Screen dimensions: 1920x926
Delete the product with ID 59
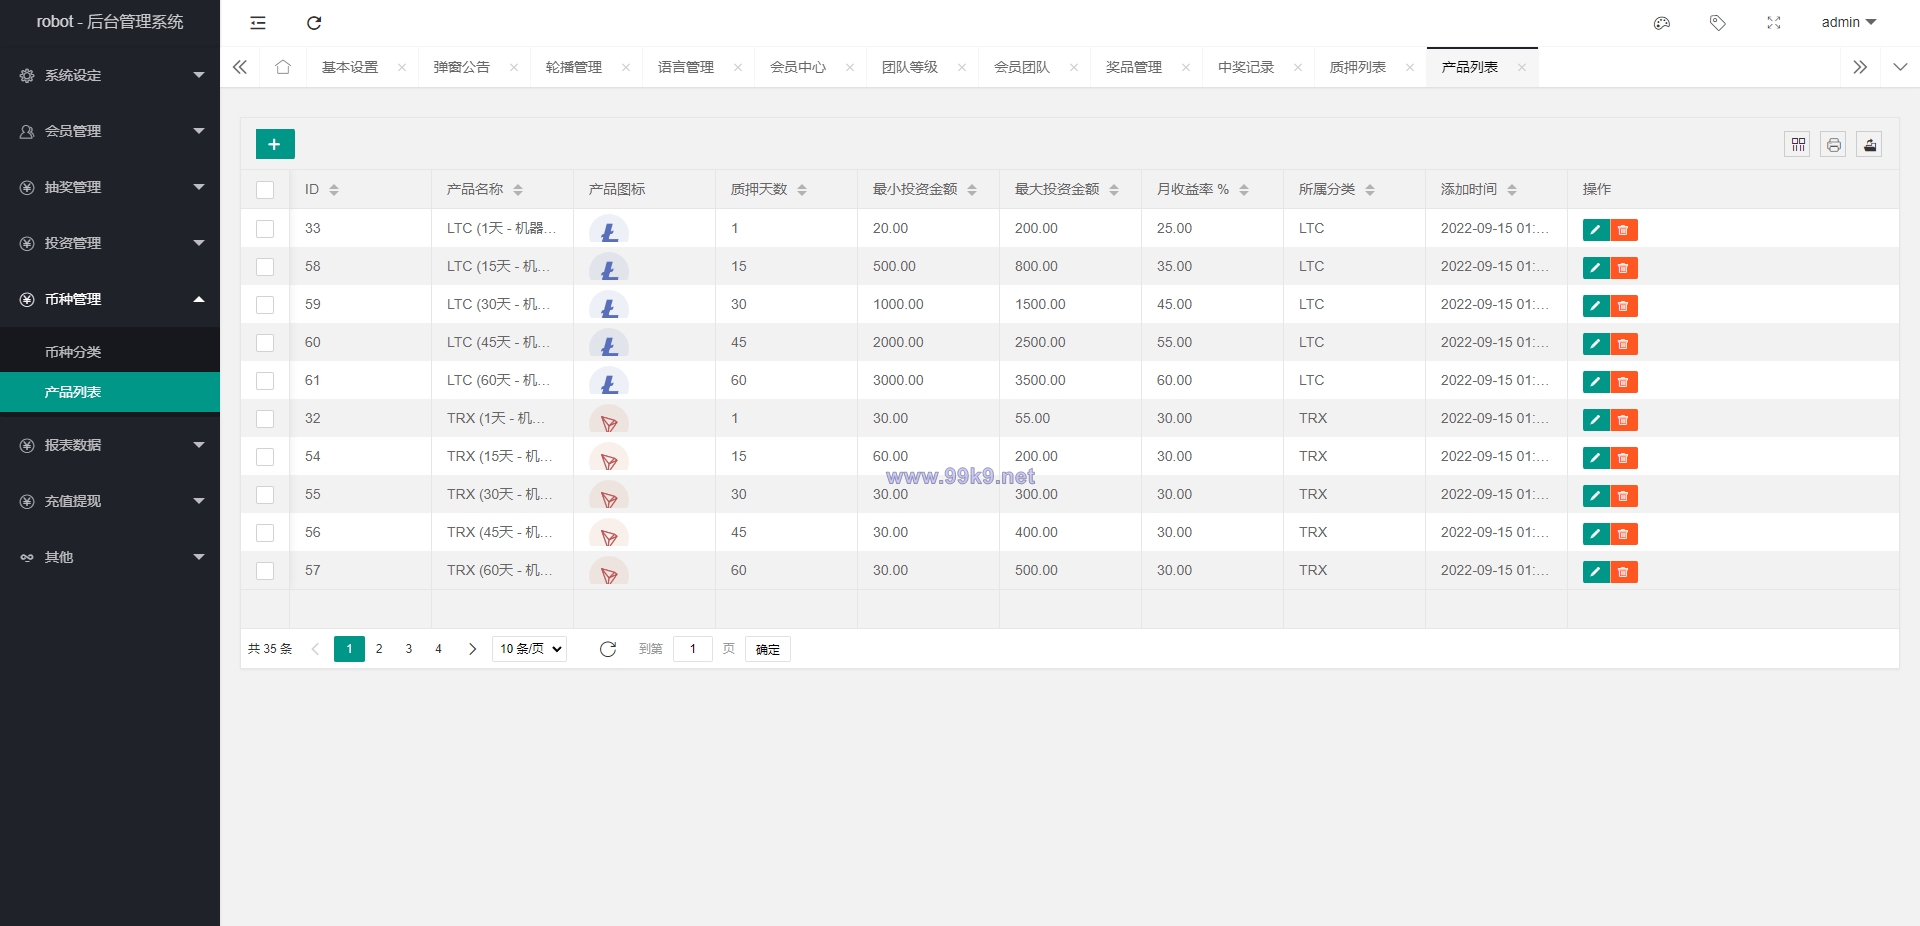click(1624, 306)
